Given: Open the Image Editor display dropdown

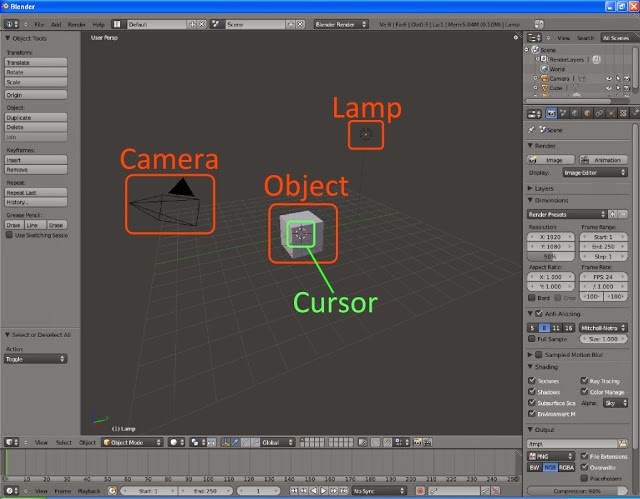Looking at the screenshot, I should 595,173.
